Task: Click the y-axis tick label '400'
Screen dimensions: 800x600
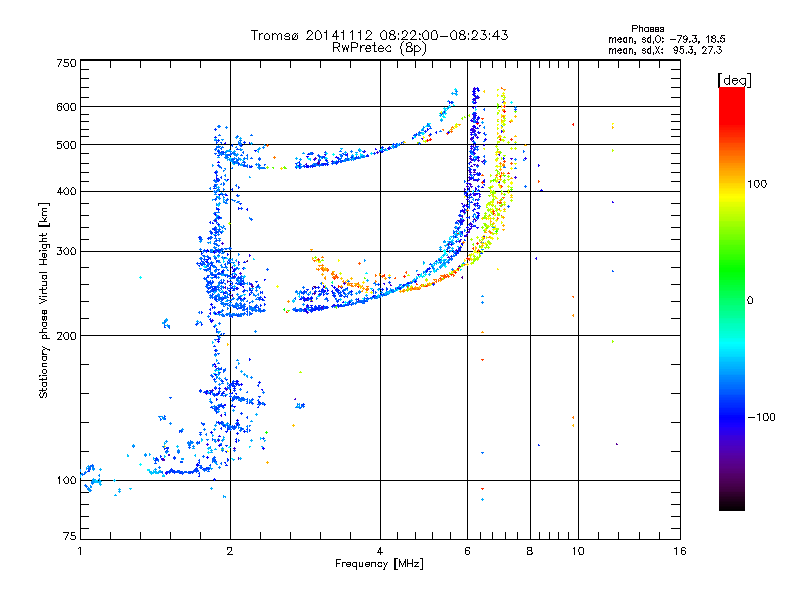Action: coord(67,192)
